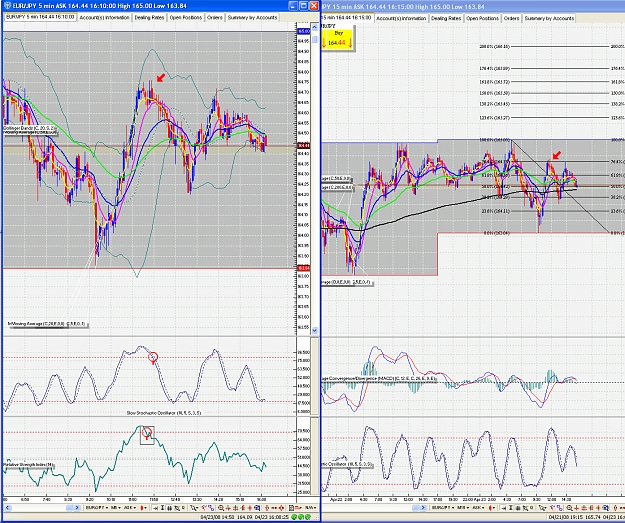Click the red crosshair icon in 15 min toolbar

point(576,508)
